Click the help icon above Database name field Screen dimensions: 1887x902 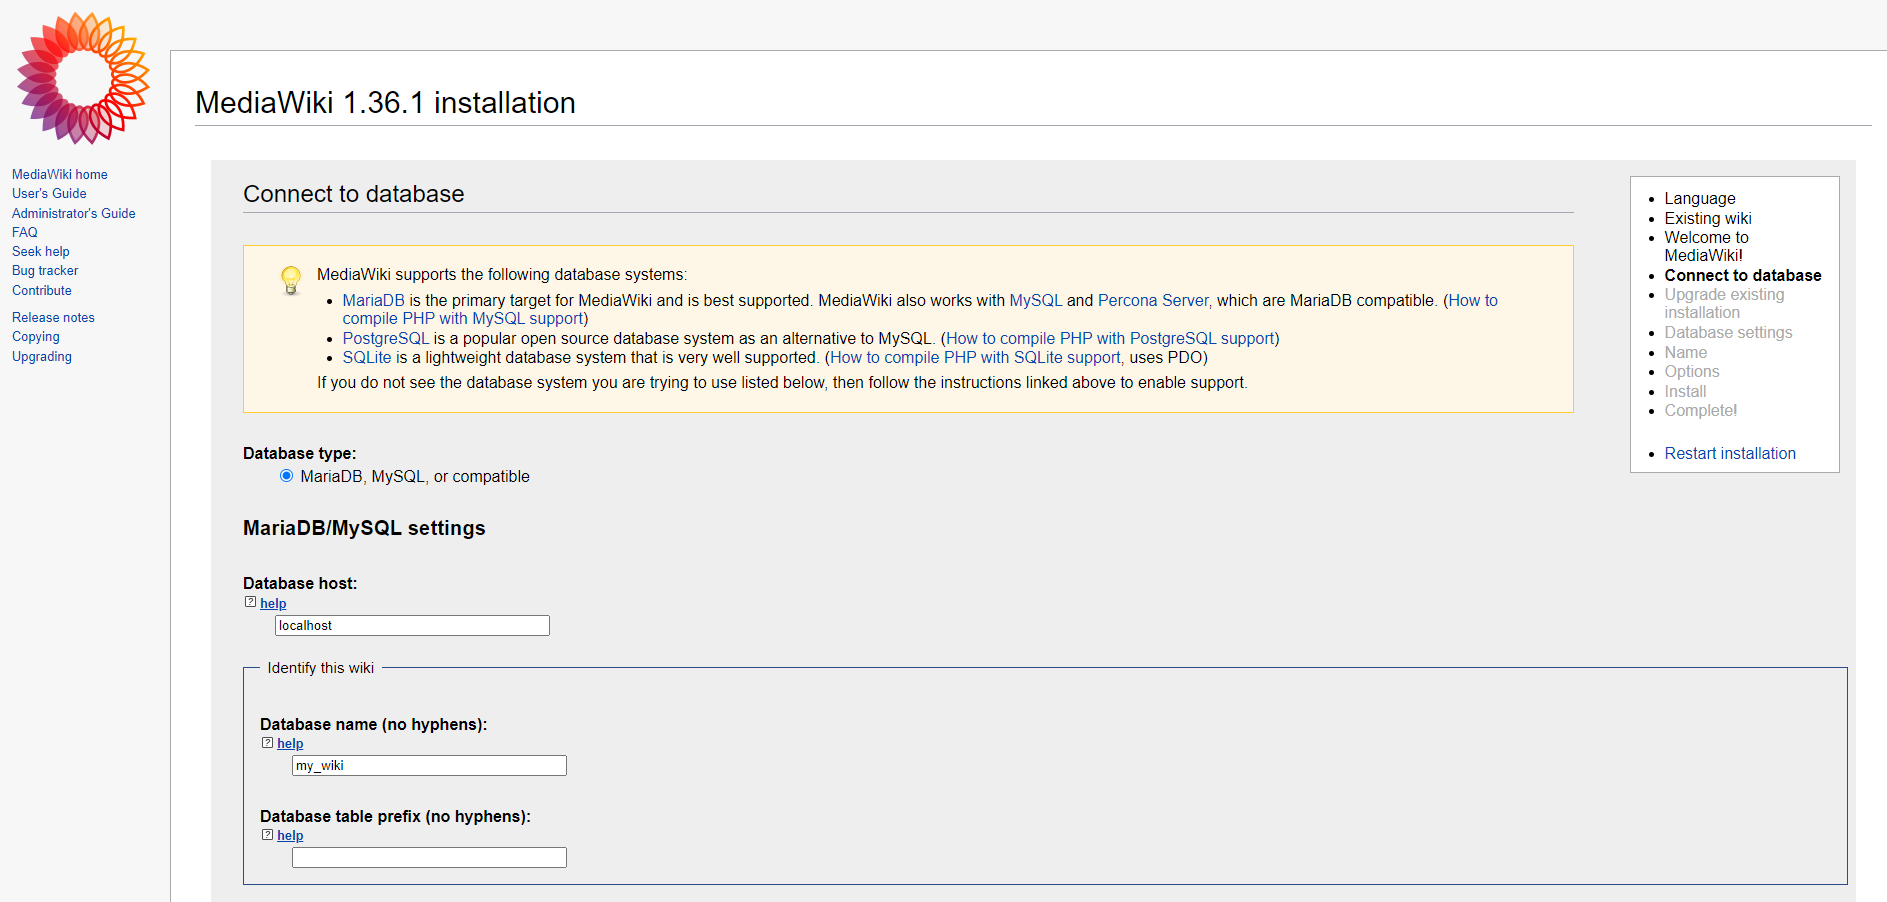point(266,742)
